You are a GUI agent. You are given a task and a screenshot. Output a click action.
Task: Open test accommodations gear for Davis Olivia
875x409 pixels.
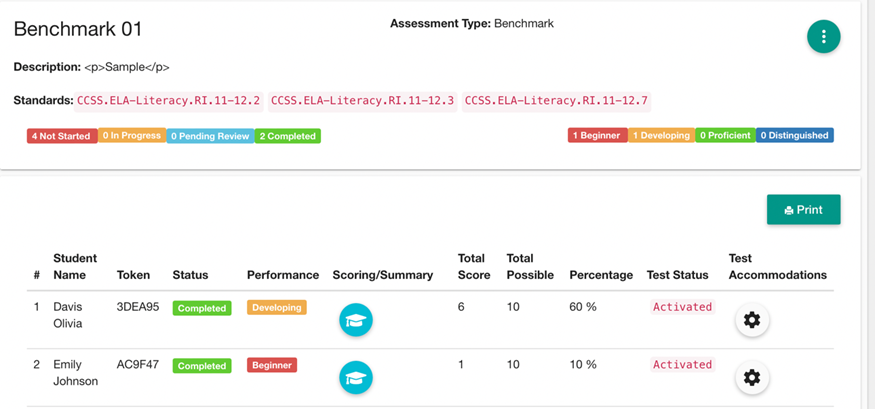752,320
